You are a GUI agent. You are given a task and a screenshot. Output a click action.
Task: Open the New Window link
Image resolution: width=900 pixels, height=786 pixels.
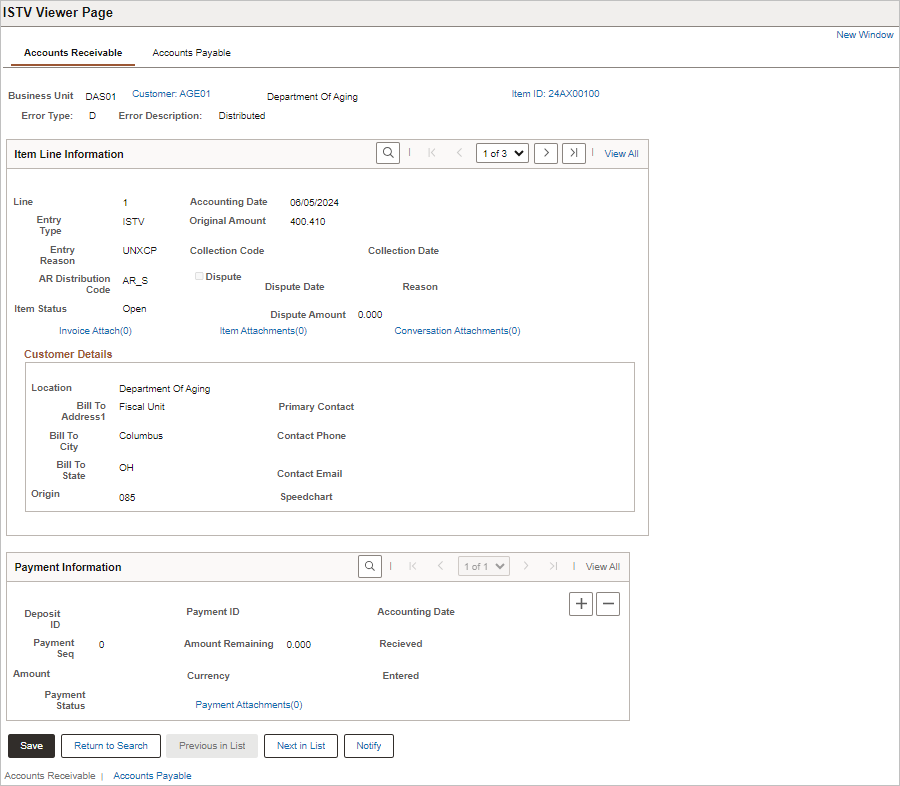(864, 34)
